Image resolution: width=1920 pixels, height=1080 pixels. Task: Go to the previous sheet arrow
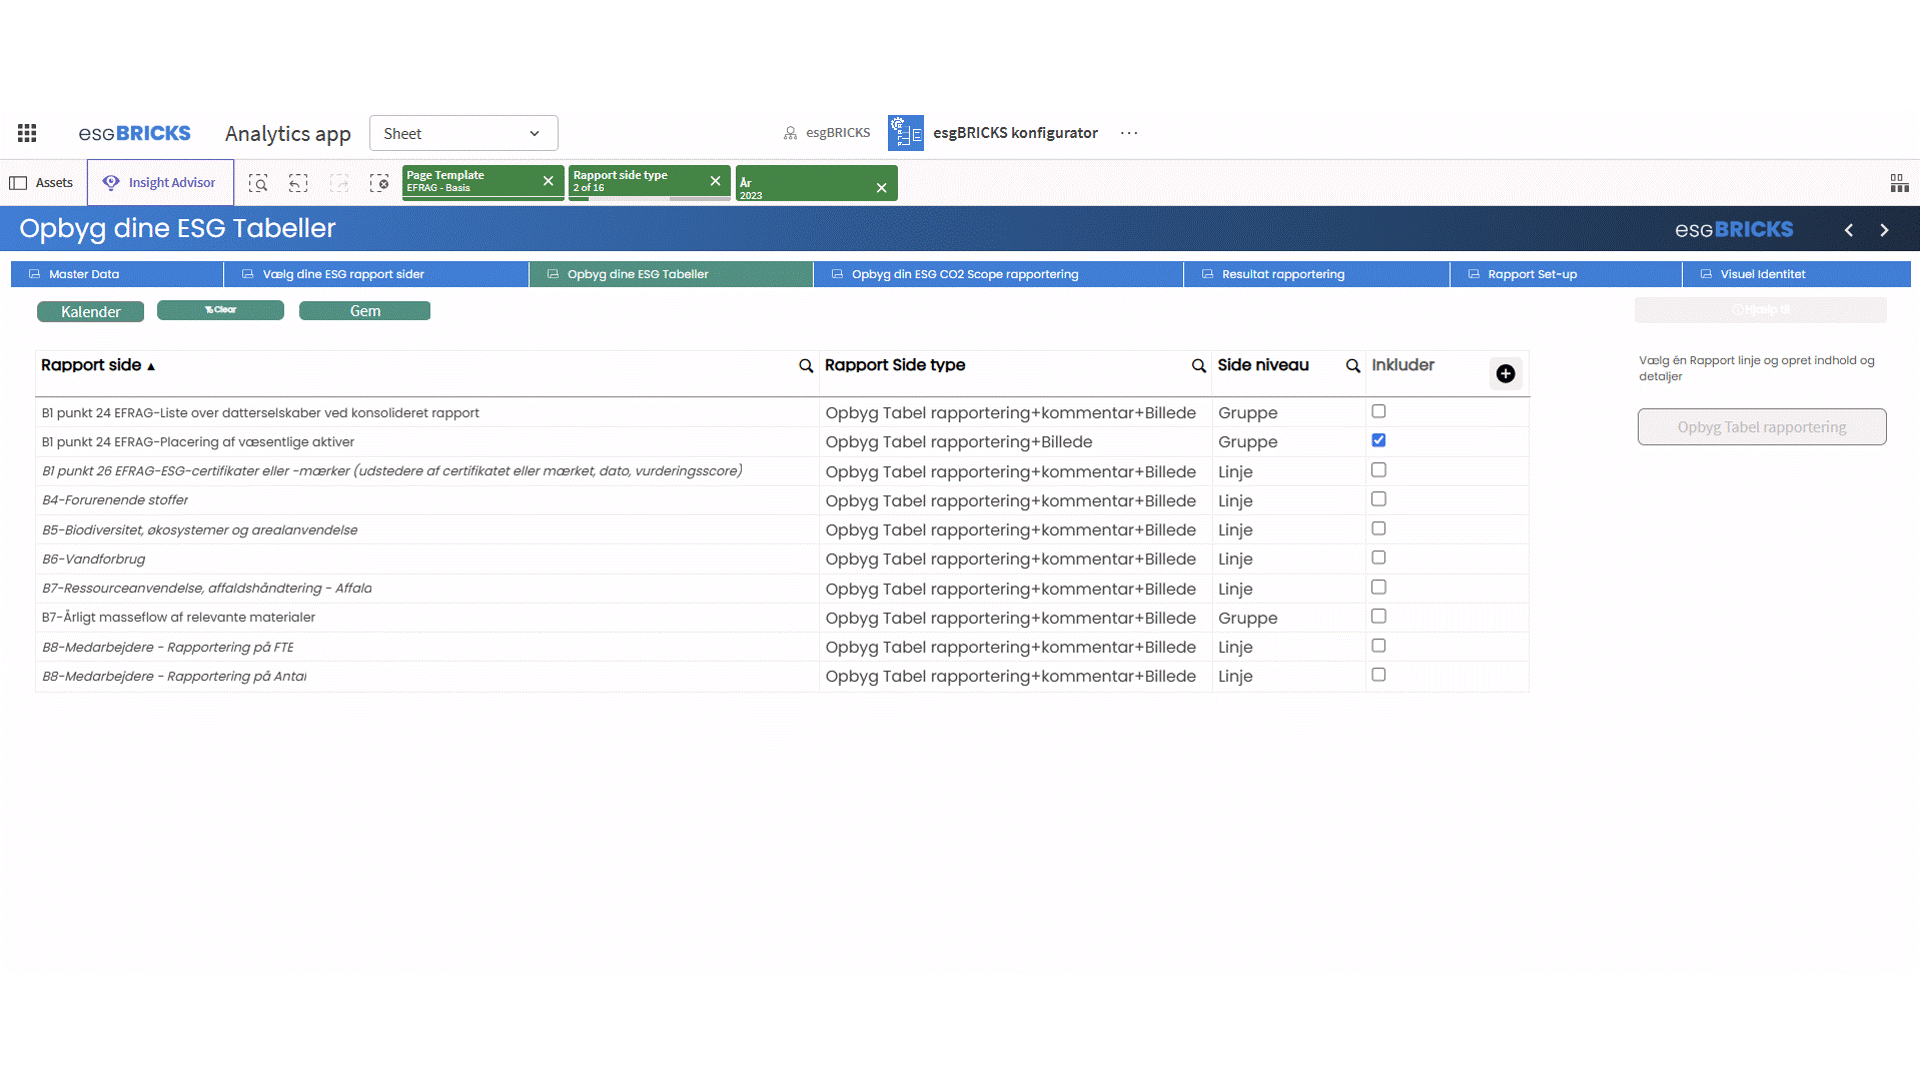click(x=1849, y=230)
